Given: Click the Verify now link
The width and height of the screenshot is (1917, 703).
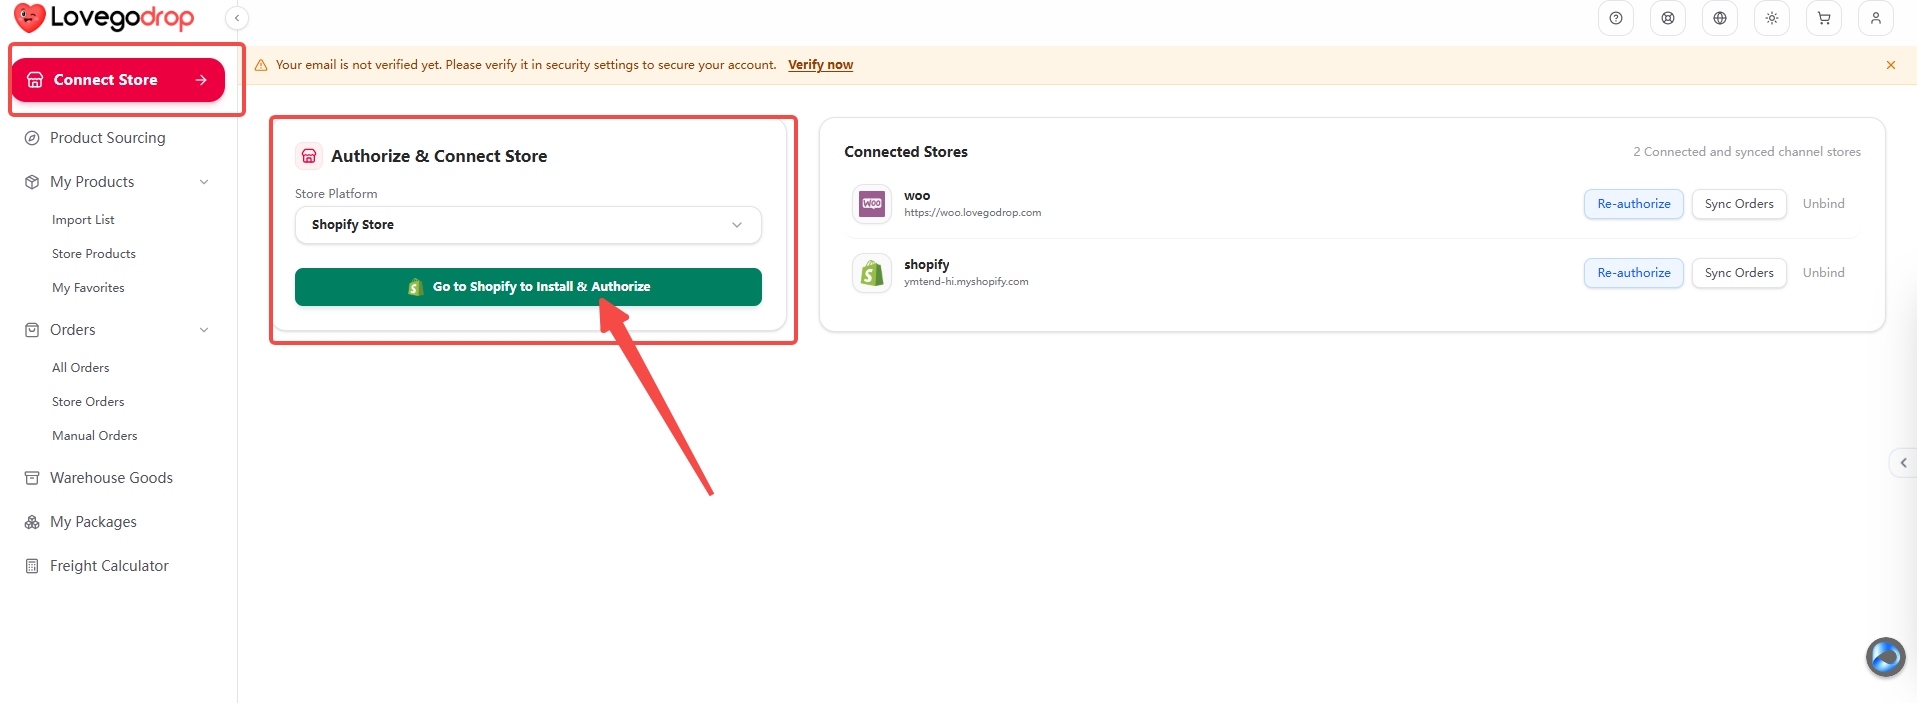Looking at the screenshot, I should 820,65.
